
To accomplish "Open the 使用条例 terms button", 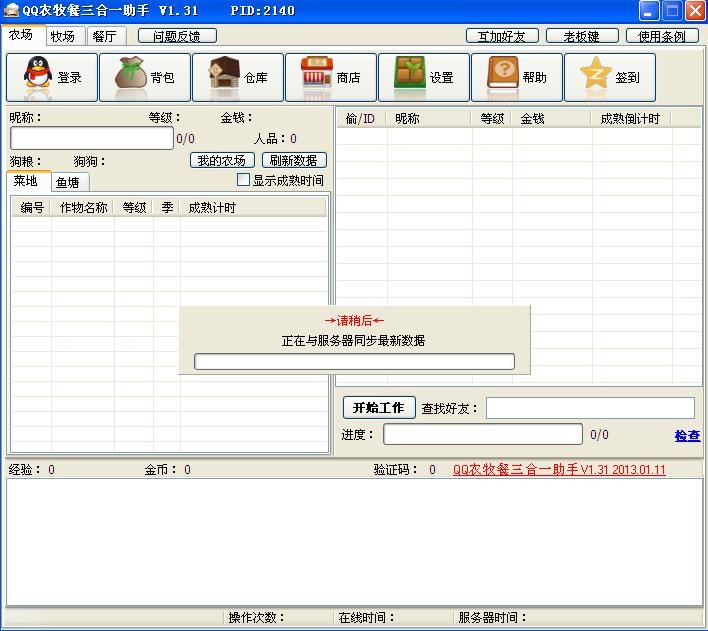I will (662, 36).
